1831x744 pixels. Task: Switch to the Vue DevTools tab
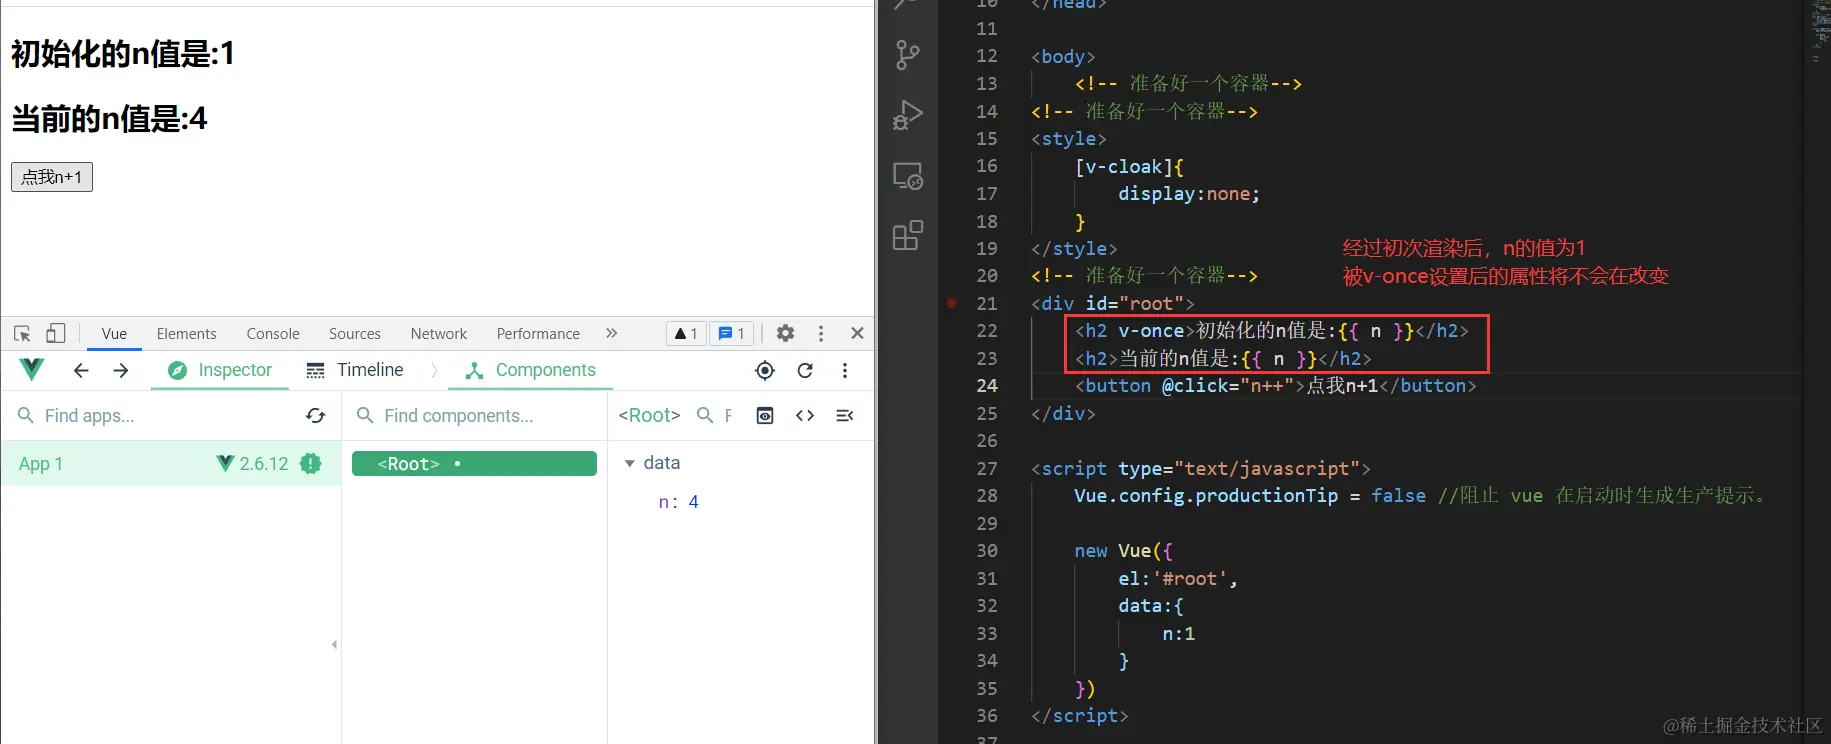(x=114, y=333)
